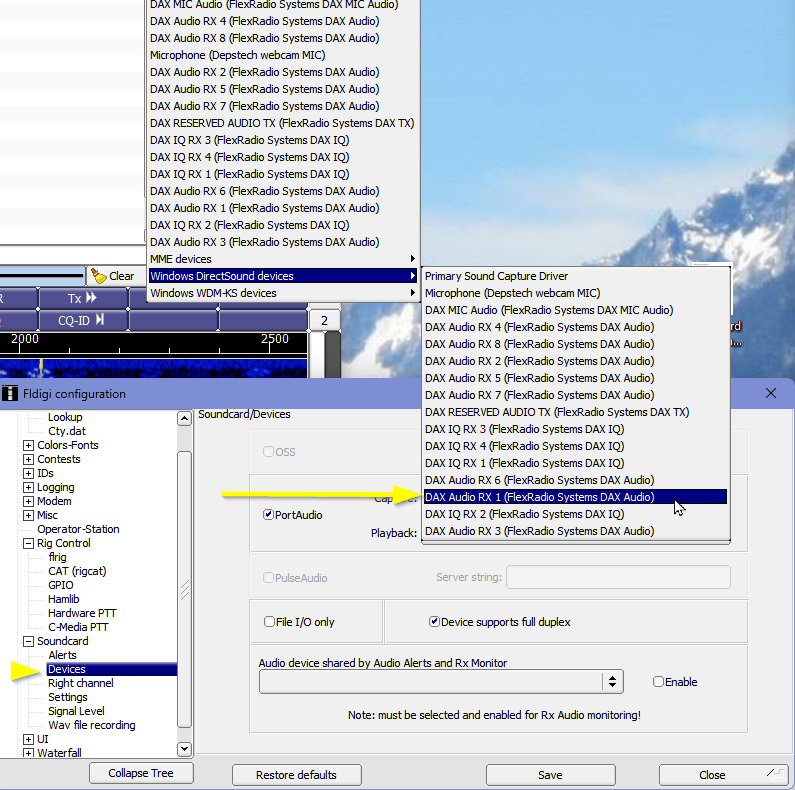Click macro set number 2 button
Image resolution: width=795 pixels, height=790 pixels.
(x=324, y=320)
